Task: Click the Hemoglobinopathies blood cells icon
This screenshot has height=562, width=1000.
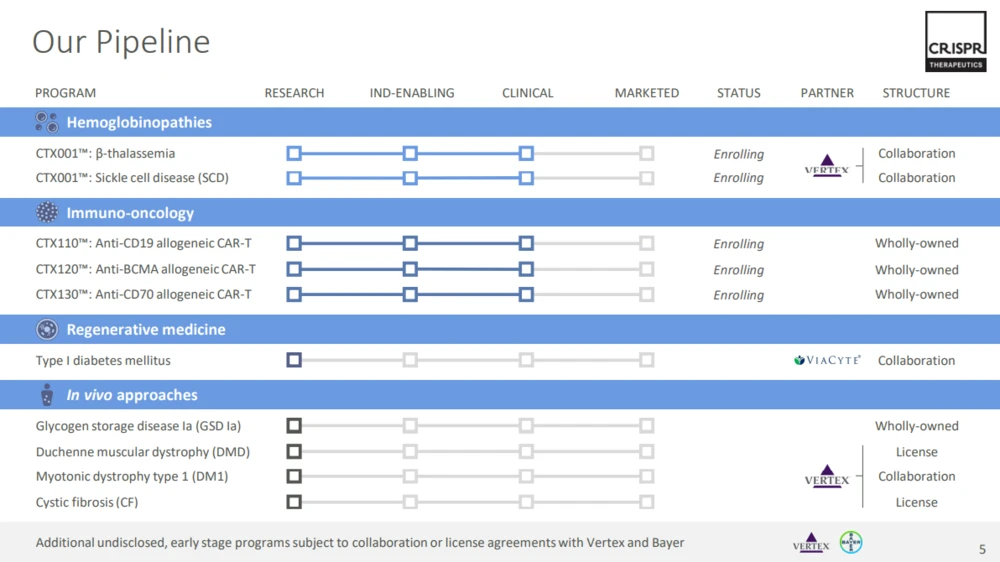Action: click(x=47, y=123)
